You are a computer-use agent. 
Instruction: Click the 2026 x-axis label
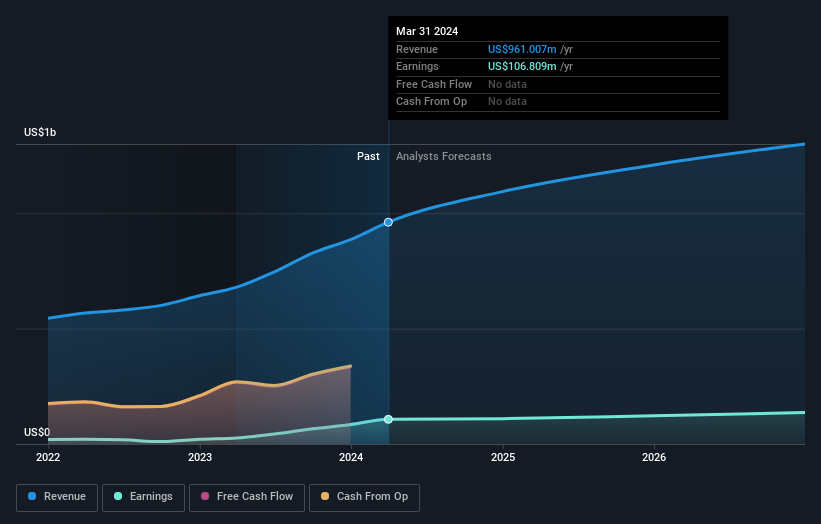click(x=654, y=457)
